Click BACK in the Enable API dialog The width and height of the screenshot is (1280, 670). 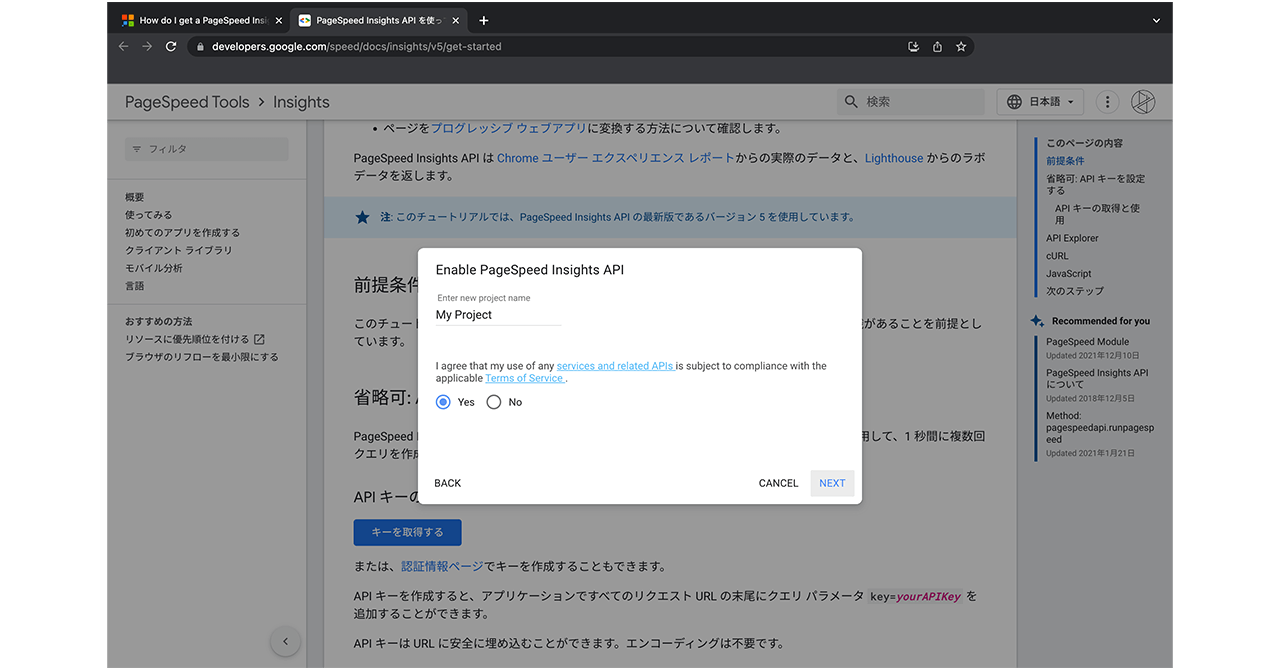(x=448, y=483)
